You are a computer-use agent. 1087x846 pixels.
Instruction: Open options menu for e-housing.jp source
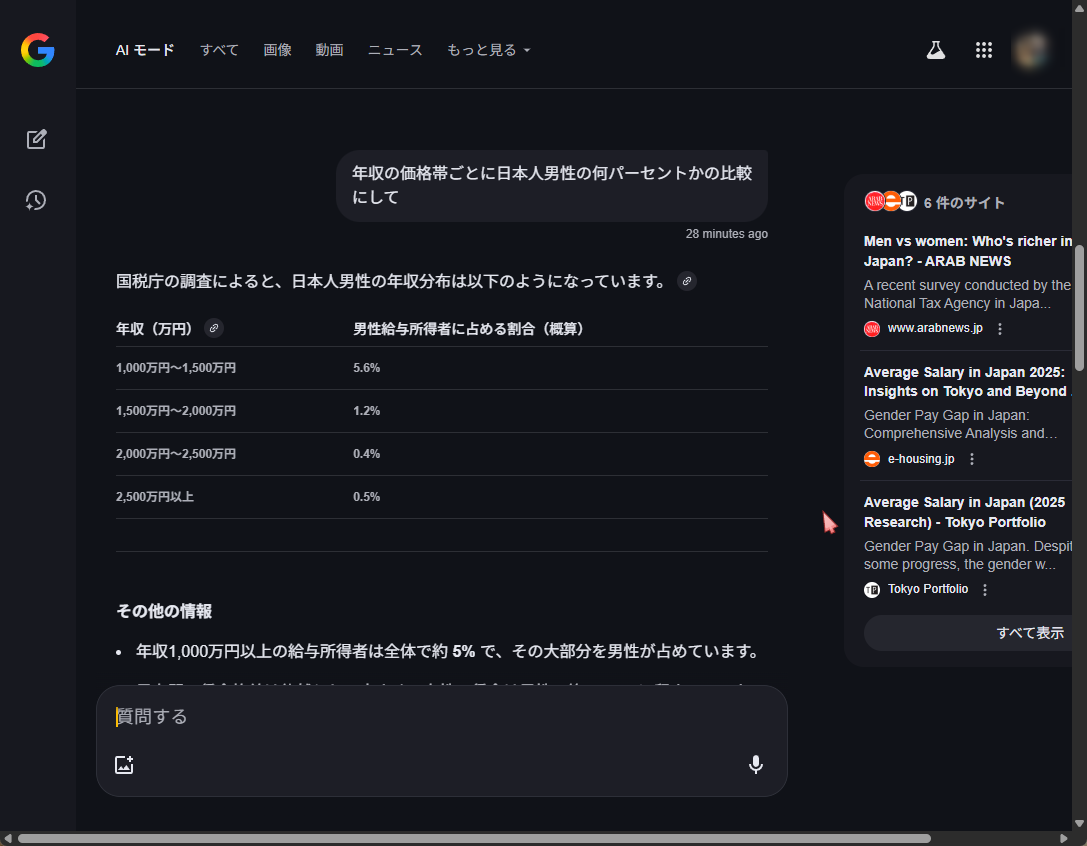tap(971, 459)
